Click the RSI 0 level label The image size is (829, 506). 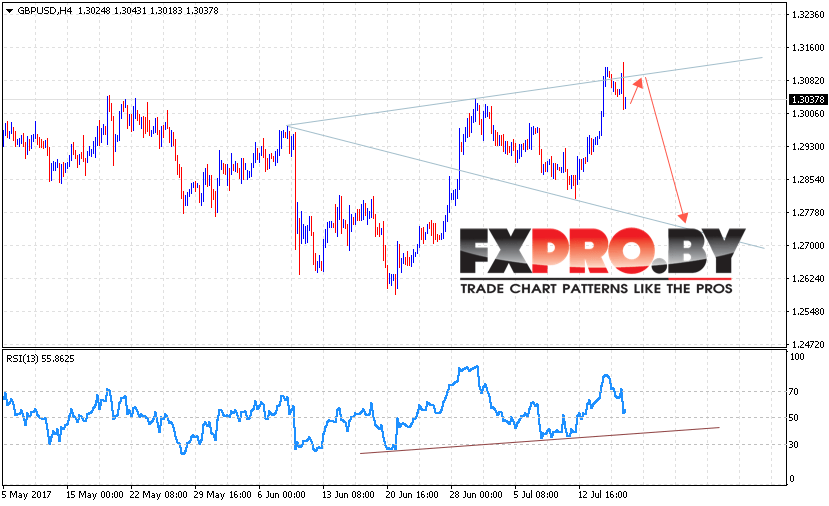pos(791,479)
